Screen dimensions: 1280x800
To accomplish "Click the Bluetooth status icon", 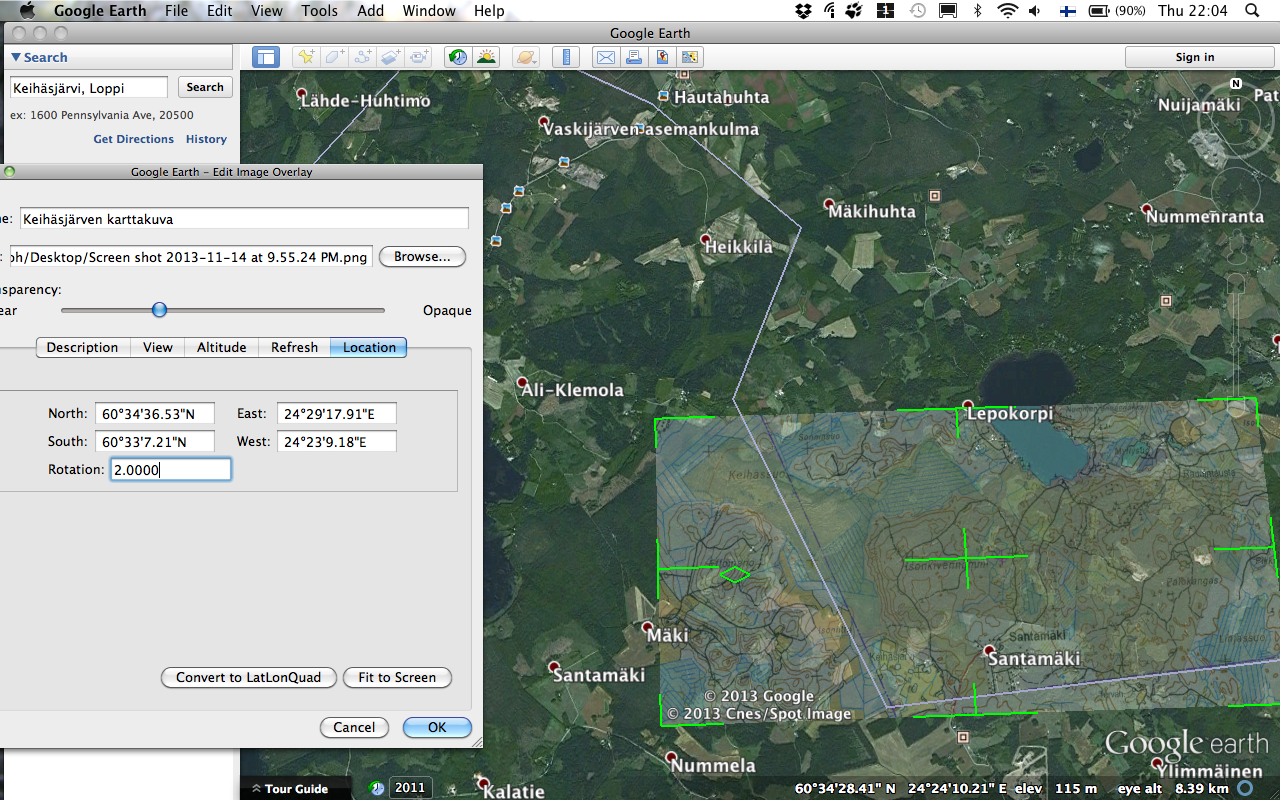I will (977, 11).
